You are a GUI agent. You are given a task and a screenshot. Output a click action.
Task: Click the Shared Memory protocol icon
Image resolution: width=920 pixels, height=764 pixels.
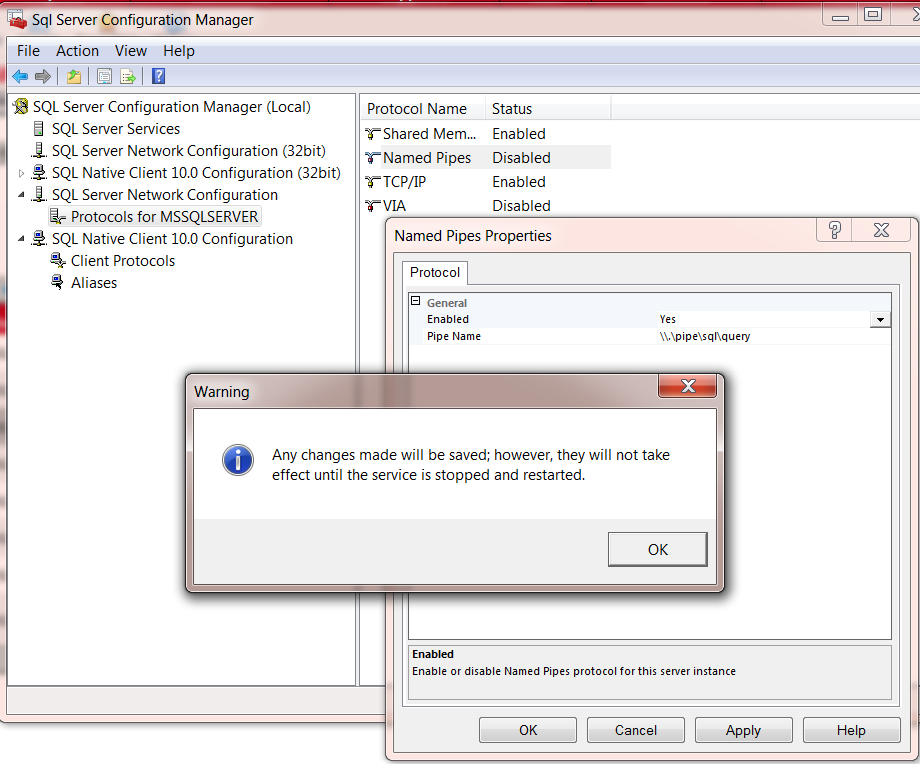tap(373, 134)
